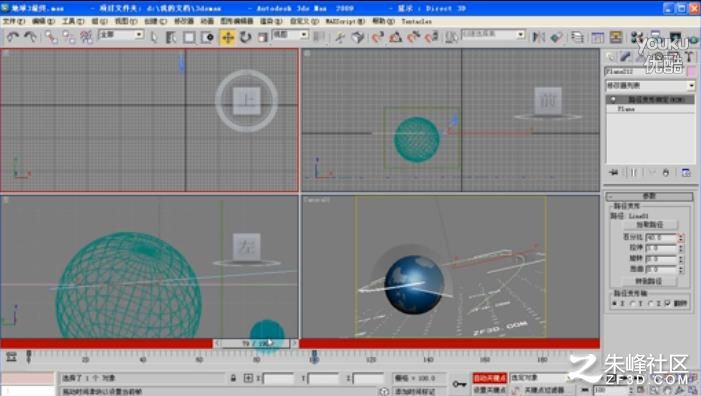Open the Modify panel tab icon
The height and width of the screenshot is (396, 701).
pos(625,57)
